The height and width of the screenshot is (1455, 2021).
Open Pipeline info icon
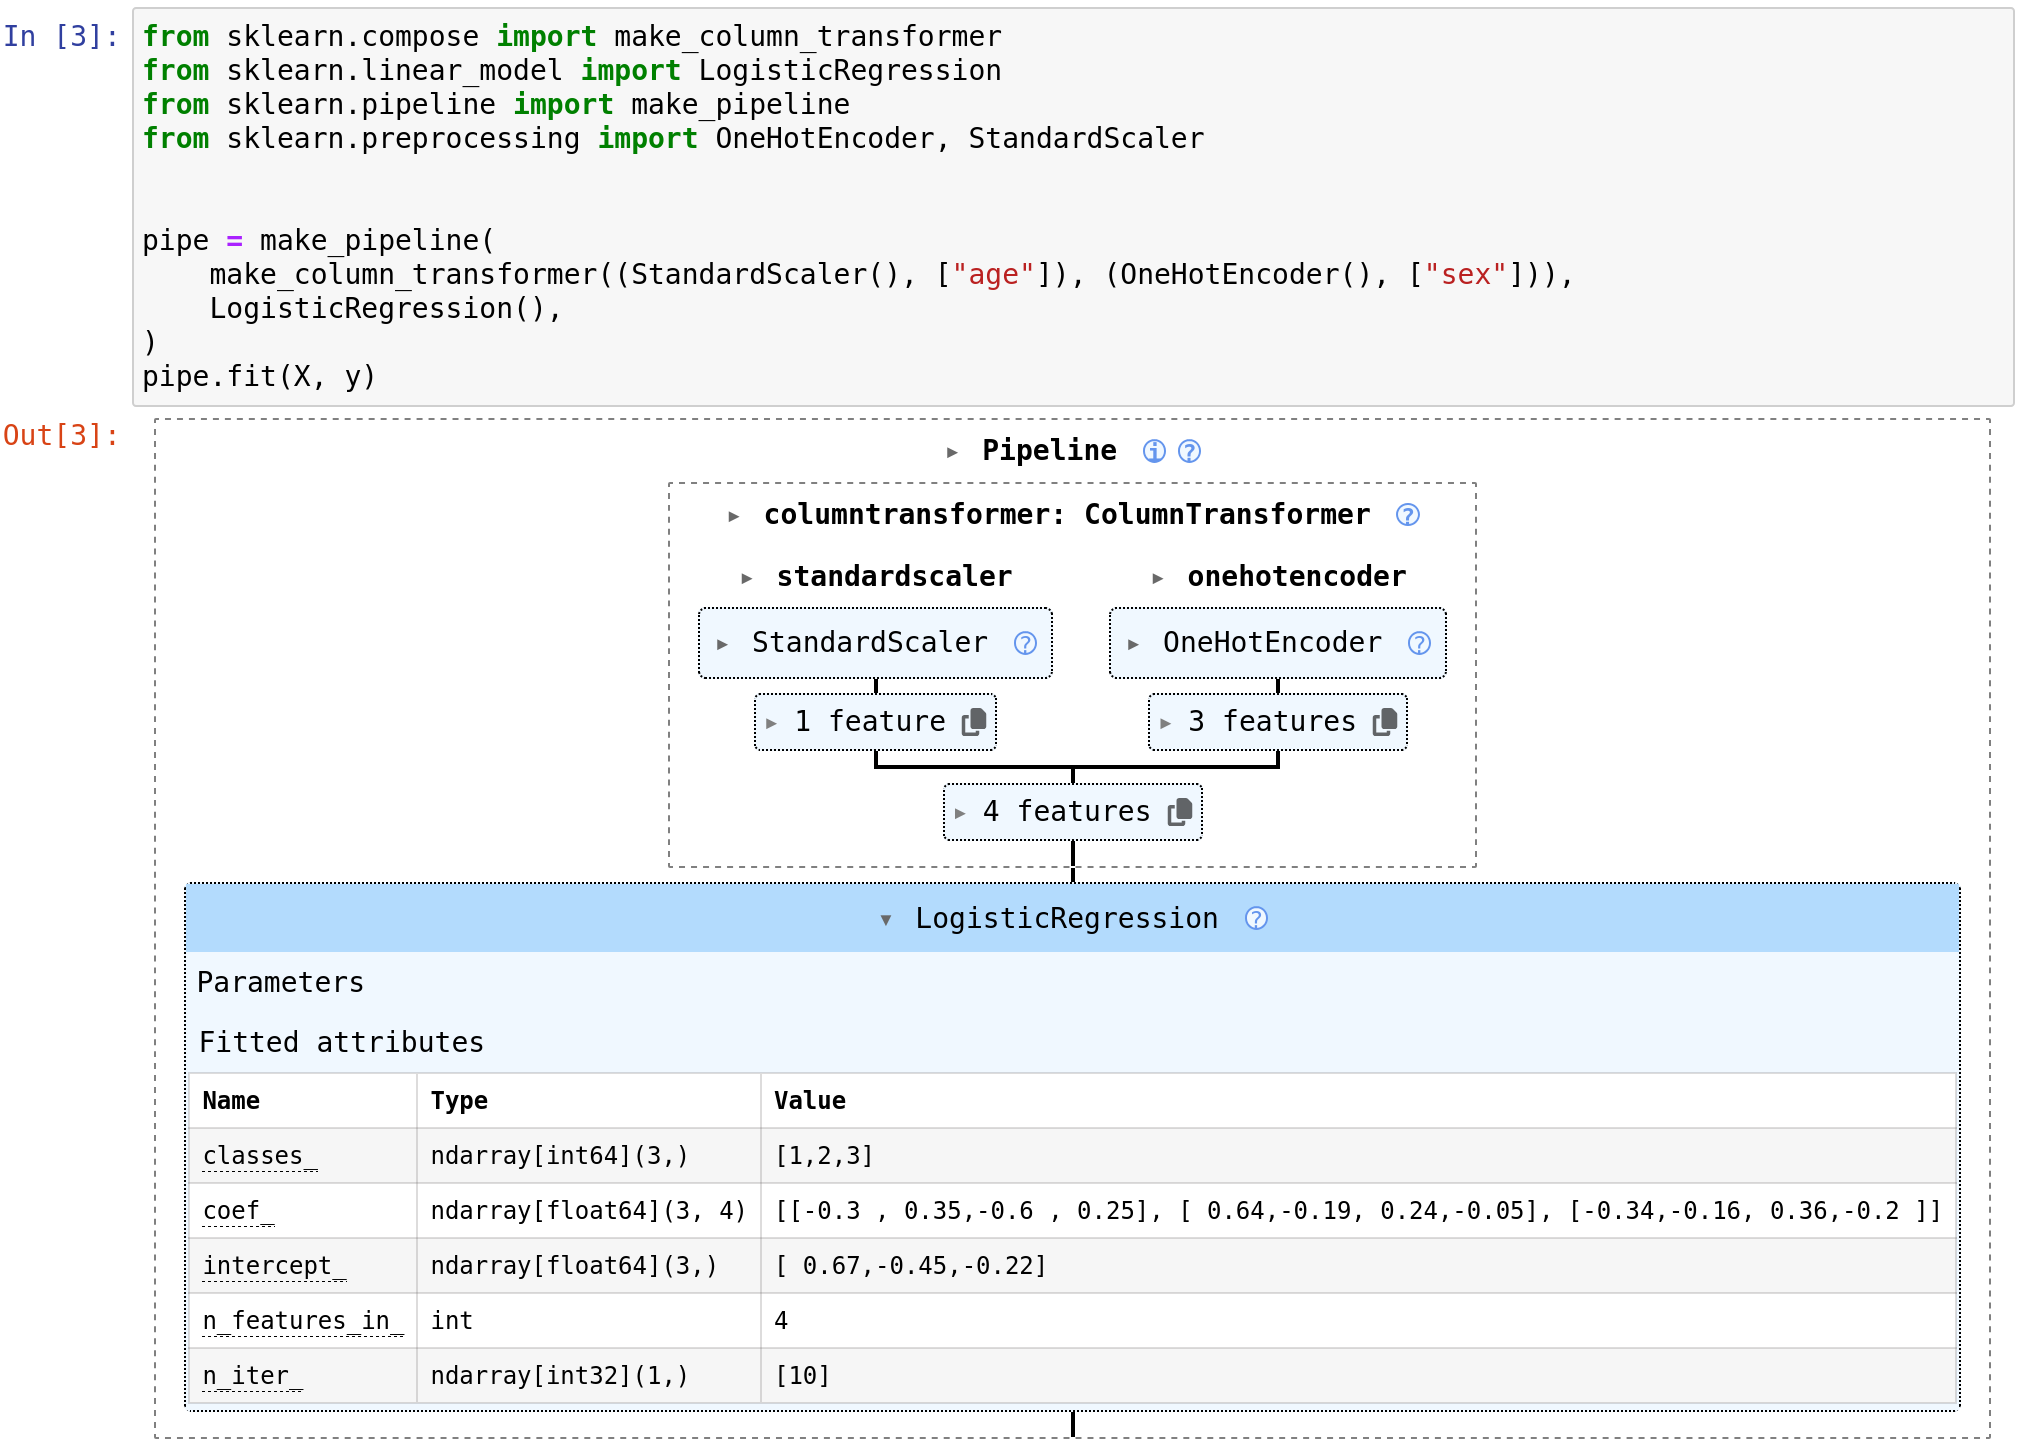1154,451
